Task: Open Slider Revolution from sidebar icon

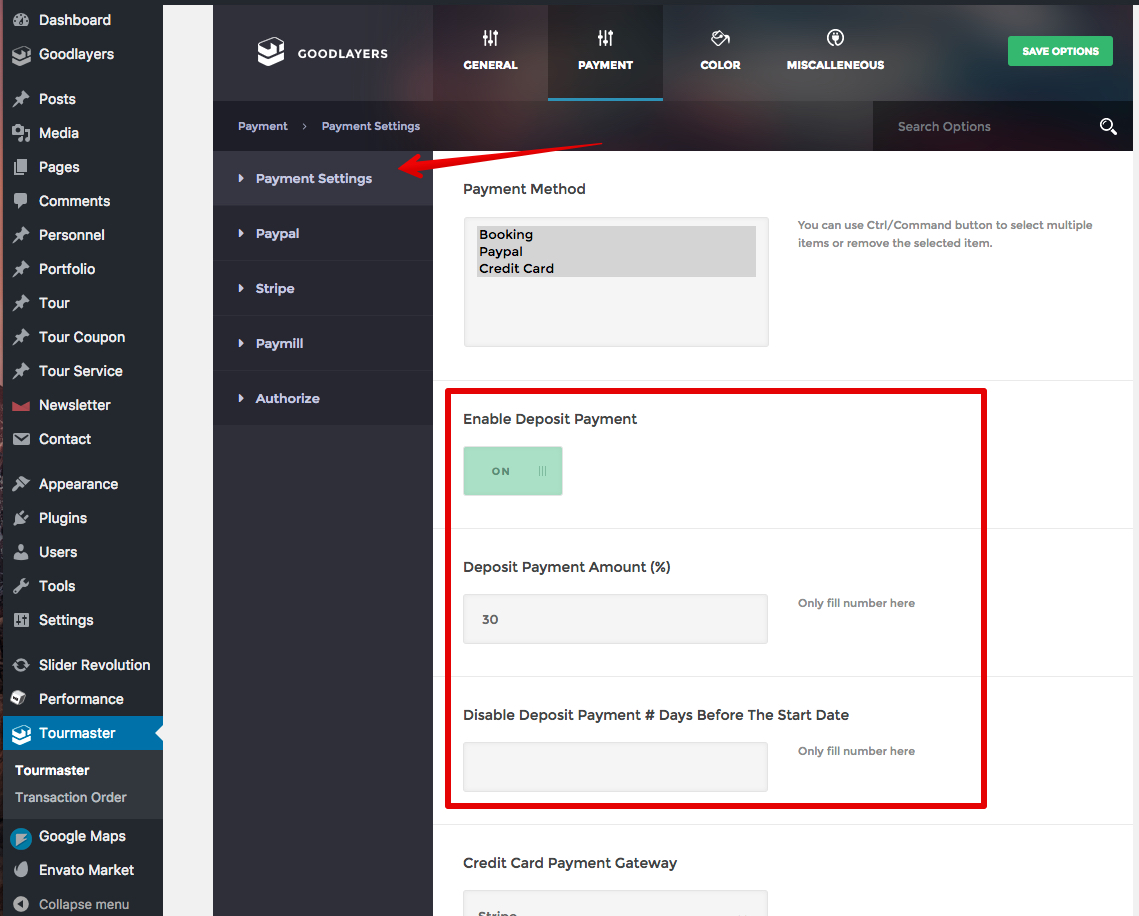Action: 21,665
